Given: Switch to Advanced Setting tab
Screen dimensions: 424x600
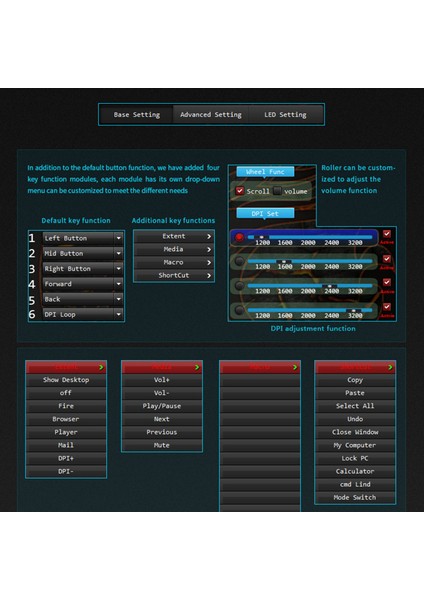Looking at the screenshot, I should pyautogui.click(x=211, y=114).
